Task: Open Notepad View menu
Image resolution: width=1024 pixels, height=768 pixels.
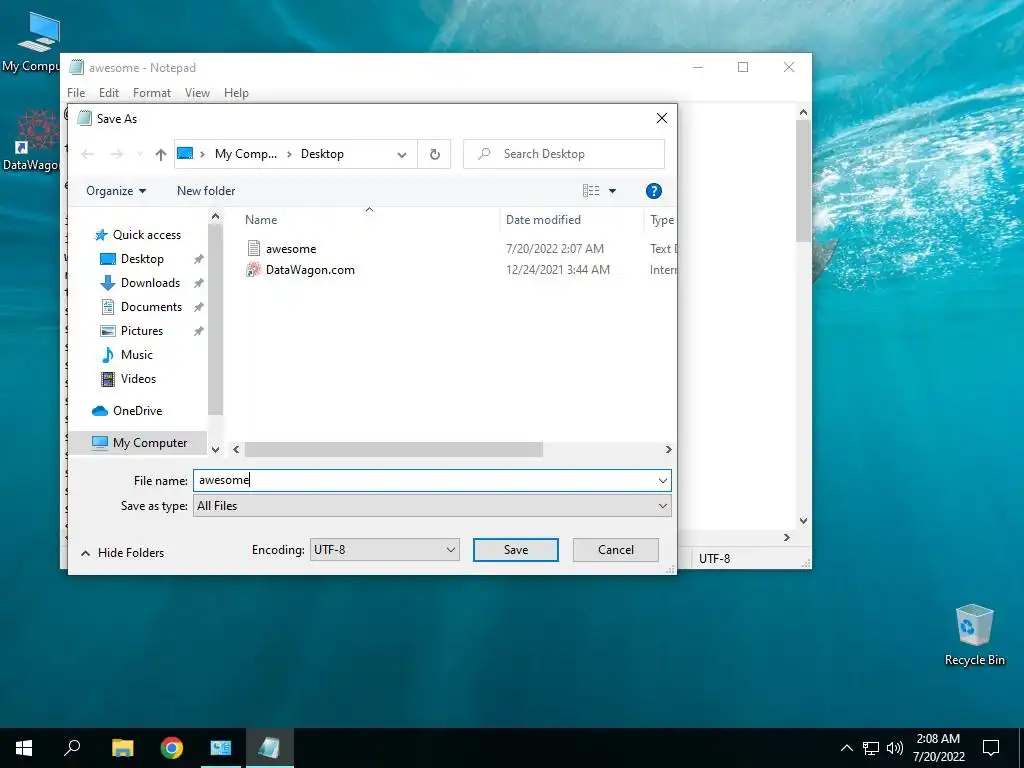Action: (197, 93)
